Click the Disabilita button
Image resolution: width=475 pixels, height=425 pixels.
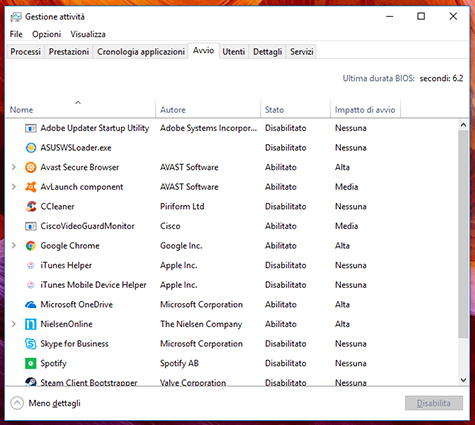pyautogui.click(x=434, y=403)
